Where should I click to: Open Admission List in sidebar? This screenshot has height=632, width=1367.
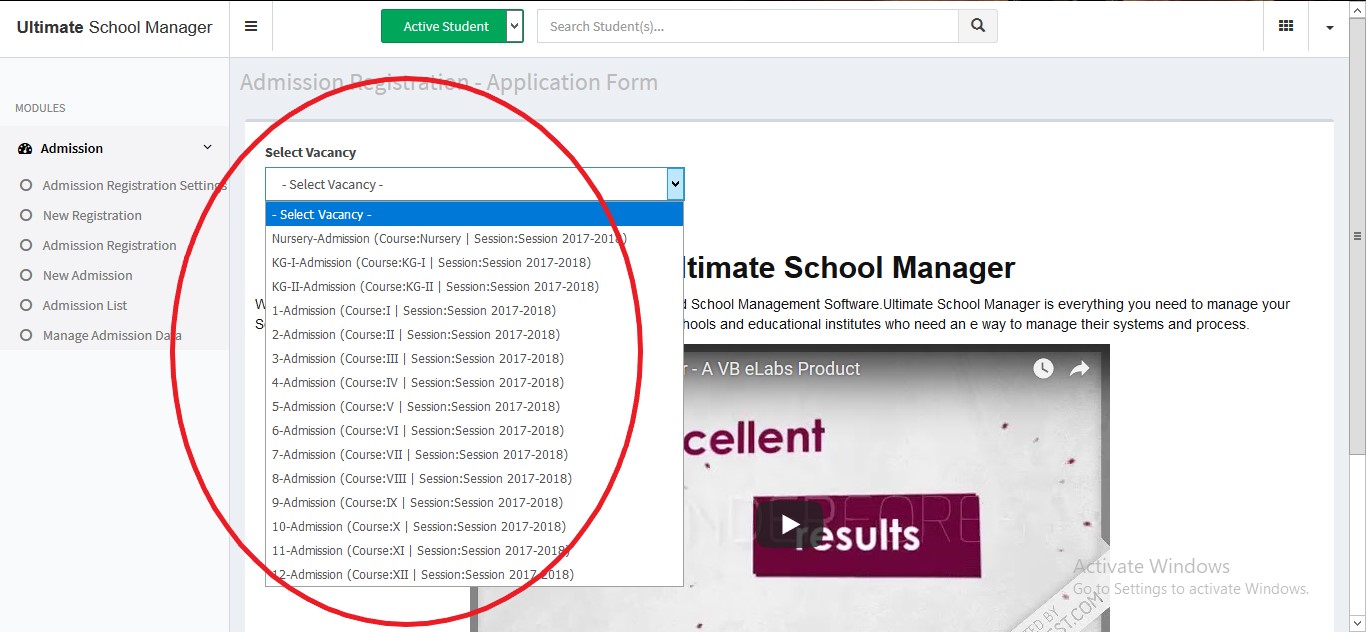pos(85,305)
